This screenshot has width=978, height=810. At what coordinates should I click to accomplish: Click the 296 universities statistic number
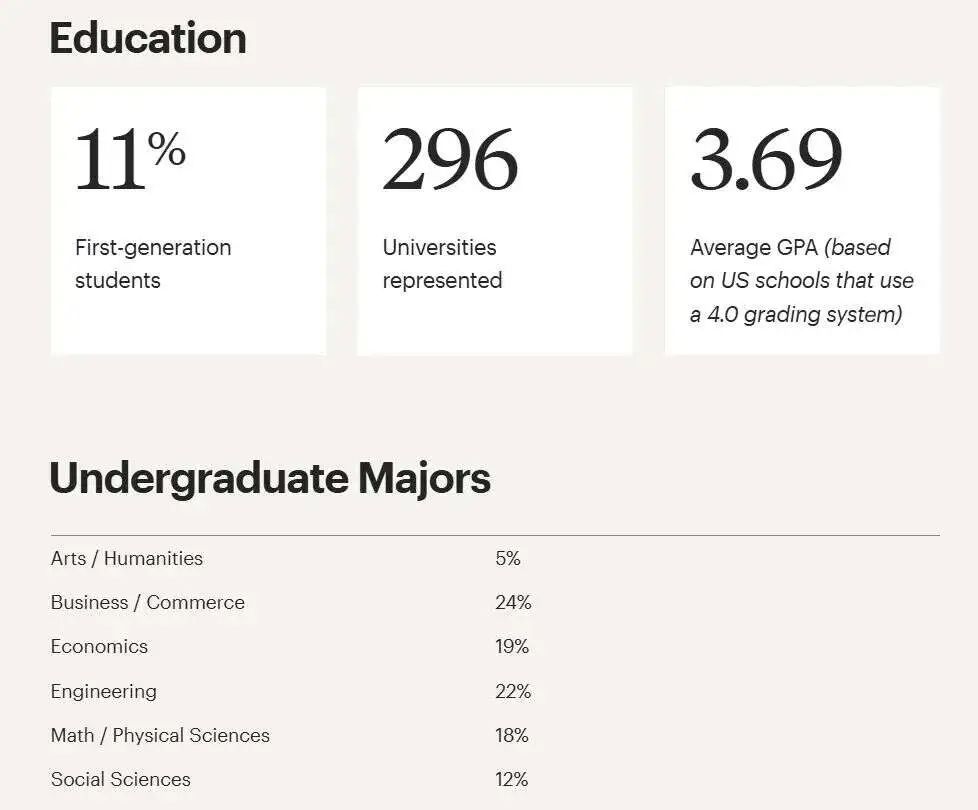[450, 160]
